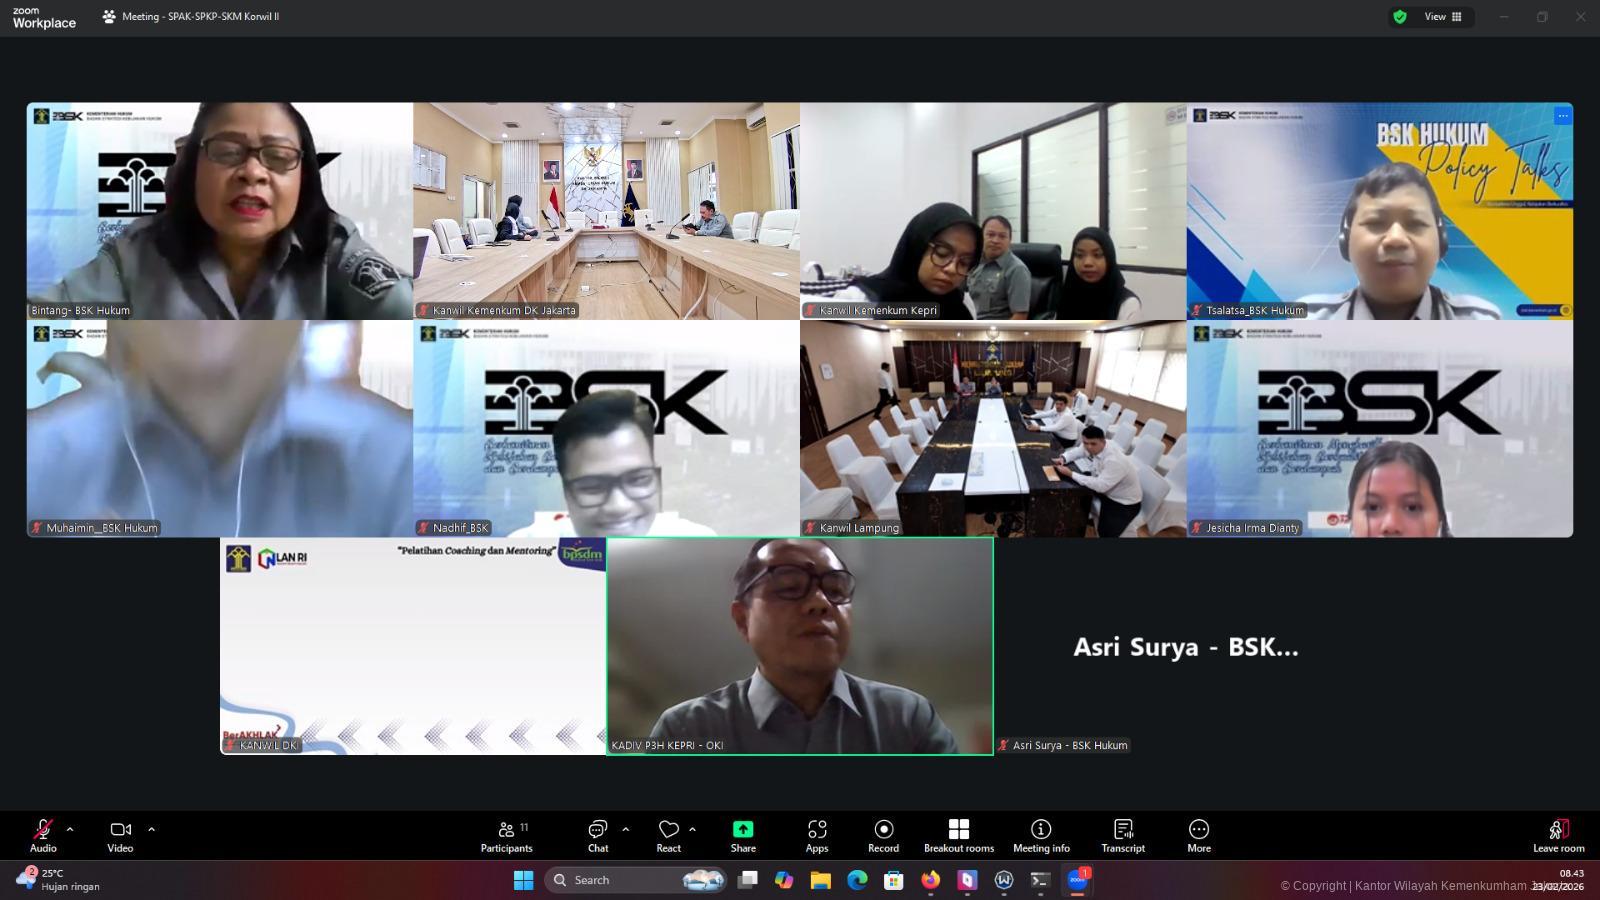Click the green encryption shield icon
The height and width of the screenshot is (900, 1600).
(1400, 17)
